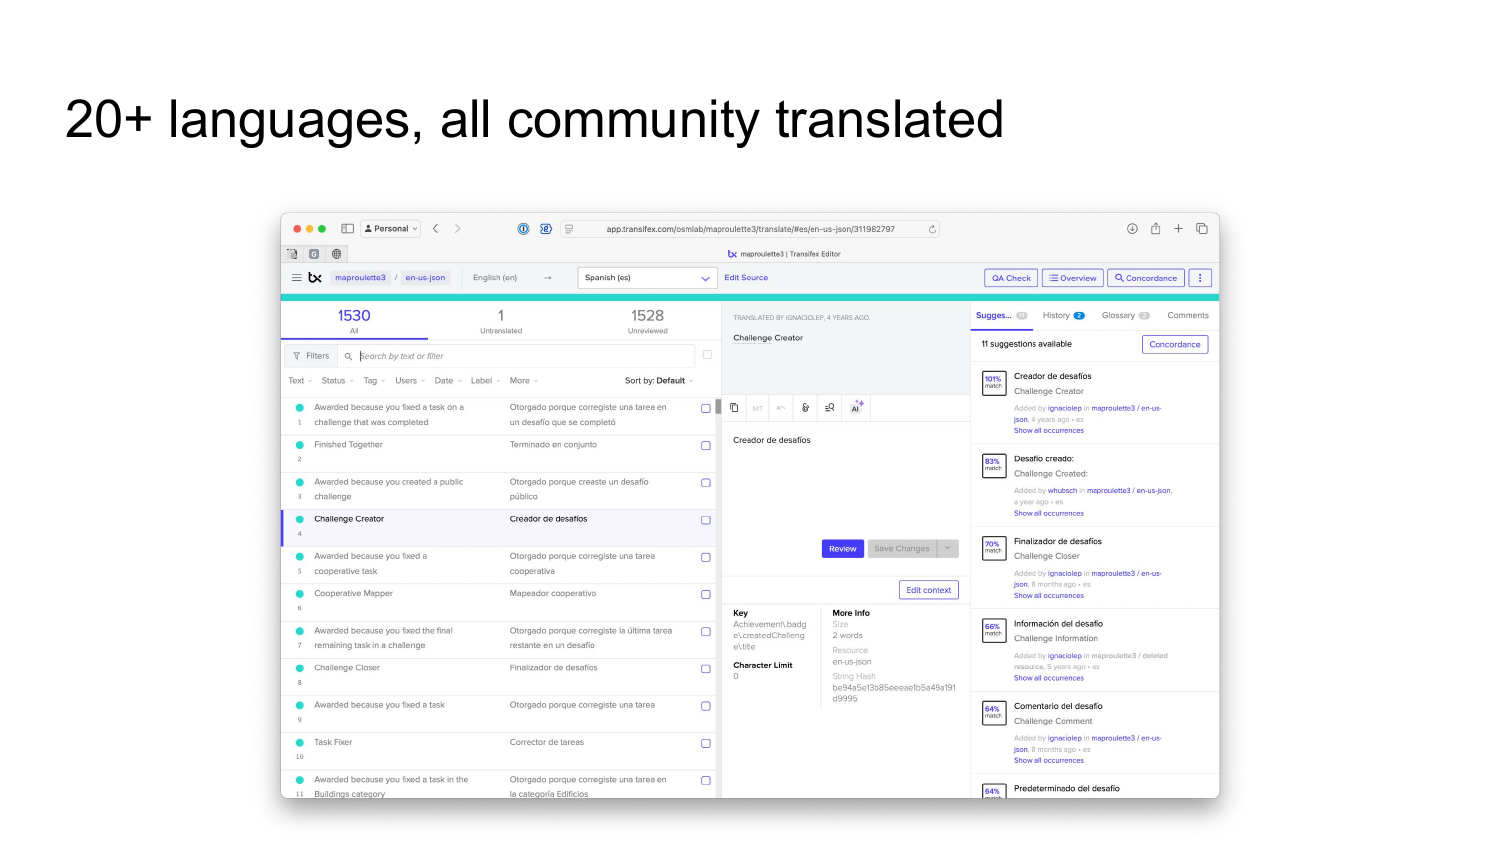Show the 1 Untranslated strings tab
This screenshot has height=844, width=1500.
(x=501, y=321)
